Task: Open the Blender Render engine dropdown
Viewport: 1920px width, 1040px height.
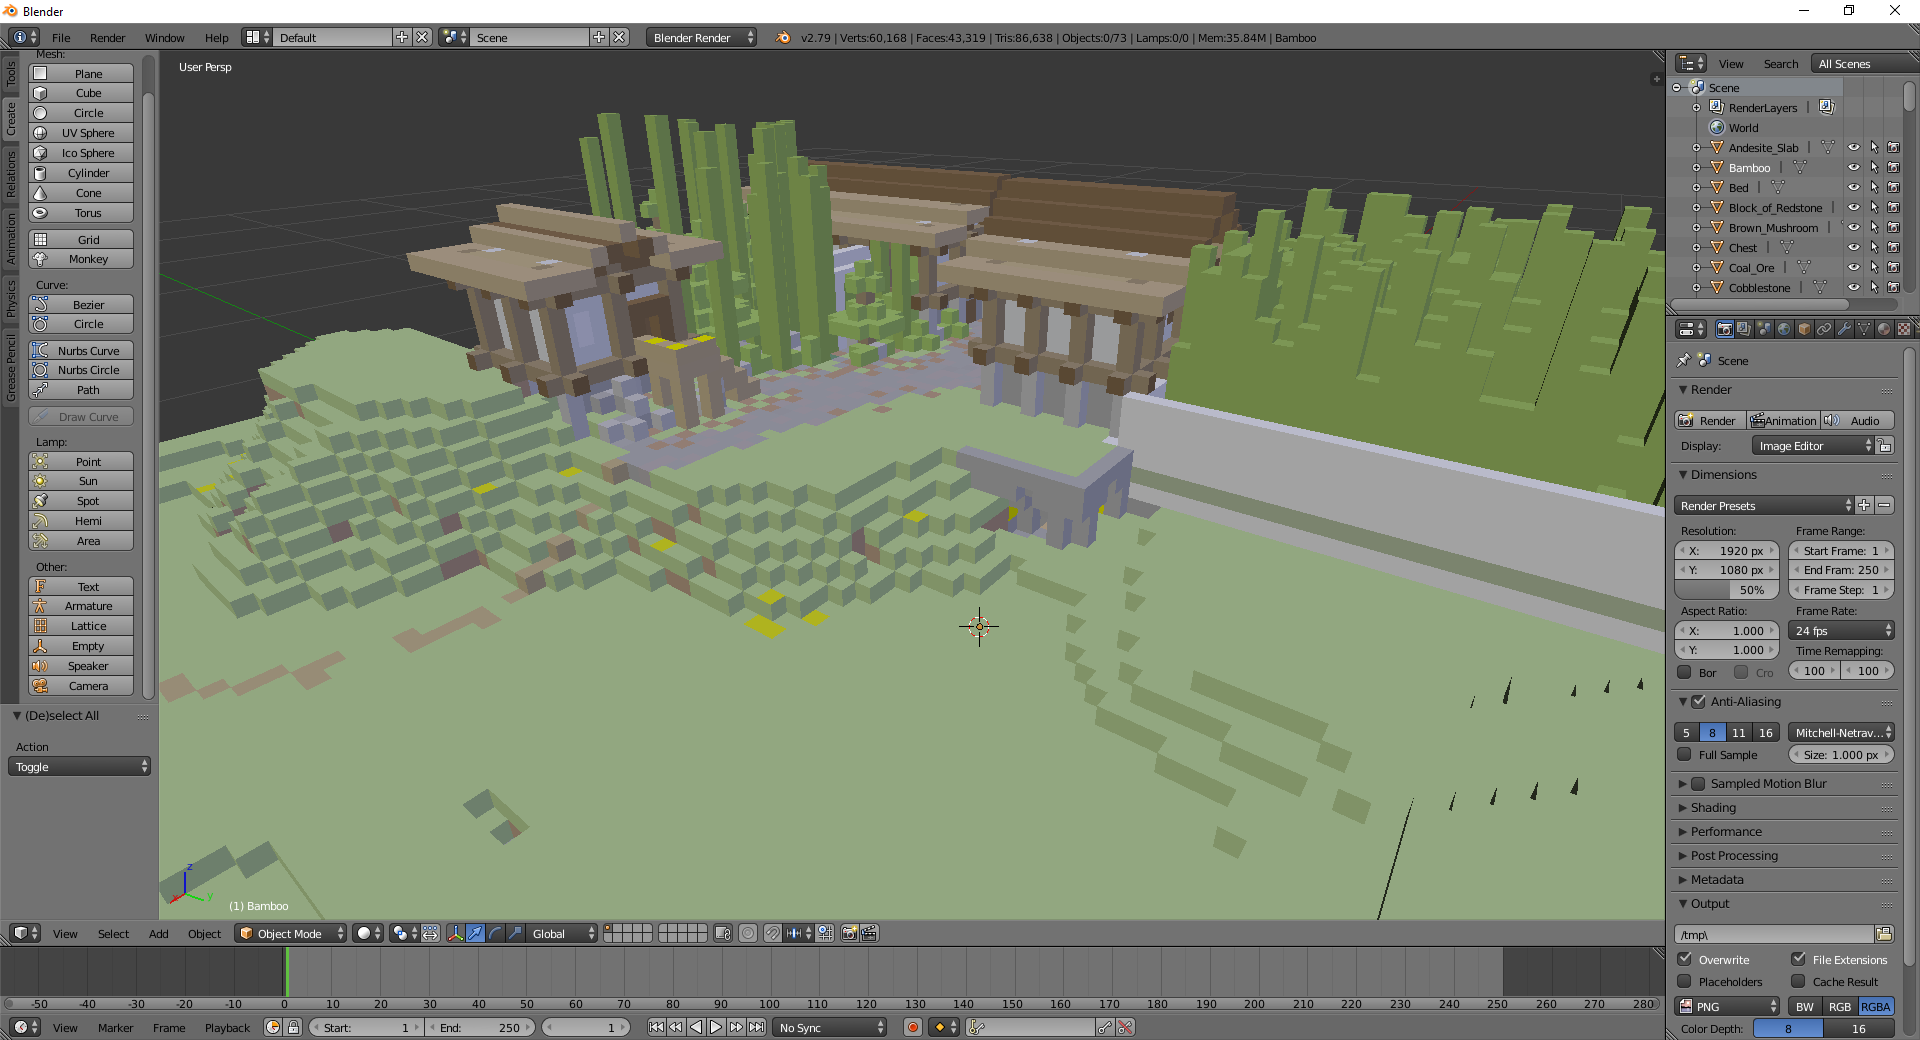Action: (702, 38)
